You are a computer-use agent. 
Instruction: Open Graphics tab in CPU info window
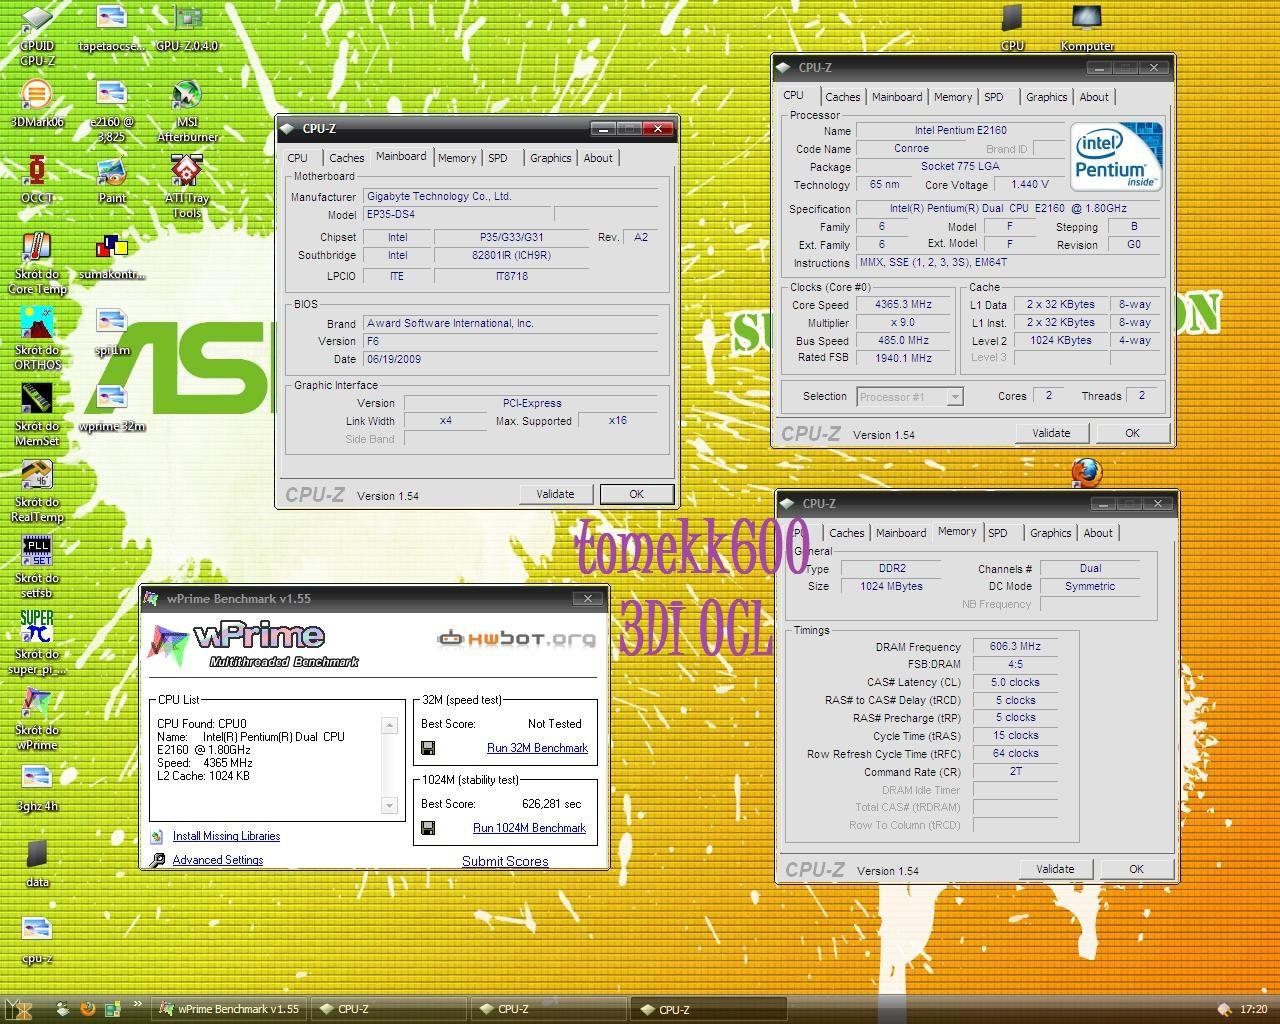[x=1047, y=97]
